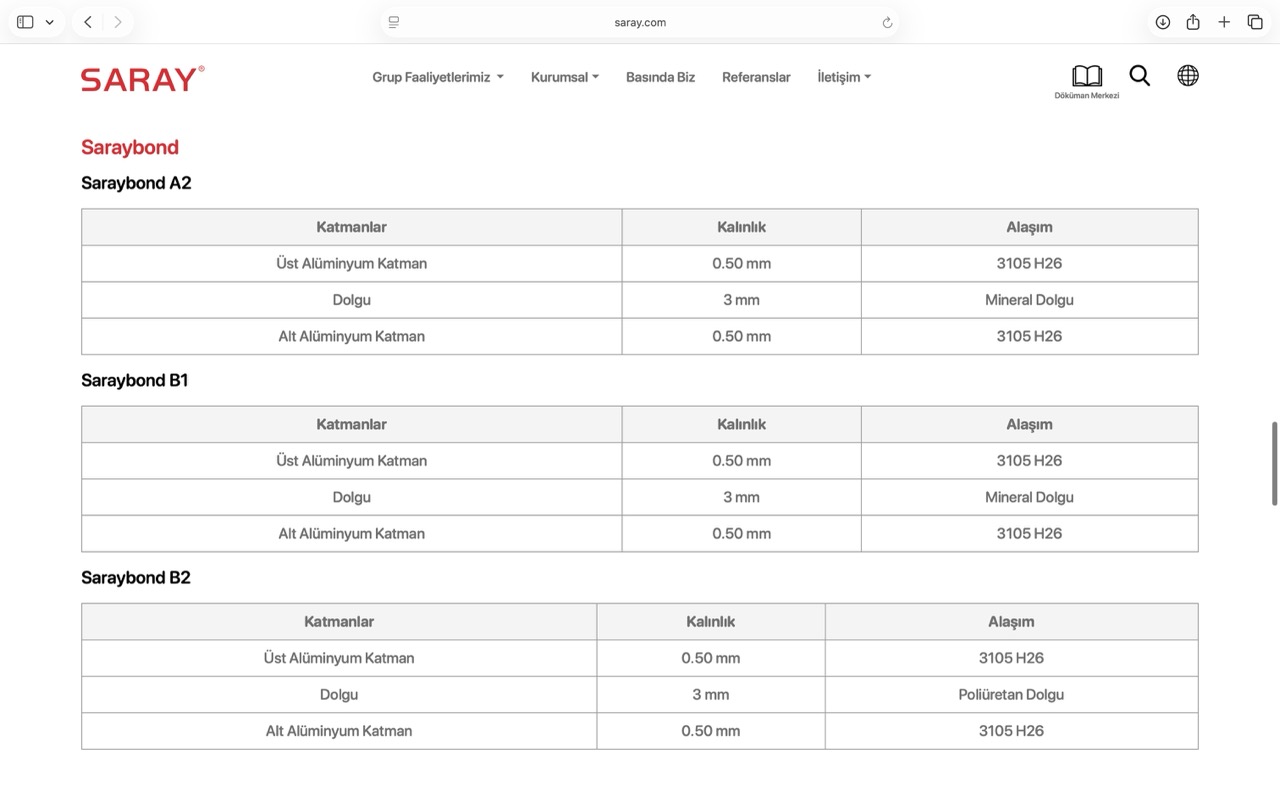1280x803 pixels.
Task: Open the İletişim dropdown menu
Action: tap(843, 77)
